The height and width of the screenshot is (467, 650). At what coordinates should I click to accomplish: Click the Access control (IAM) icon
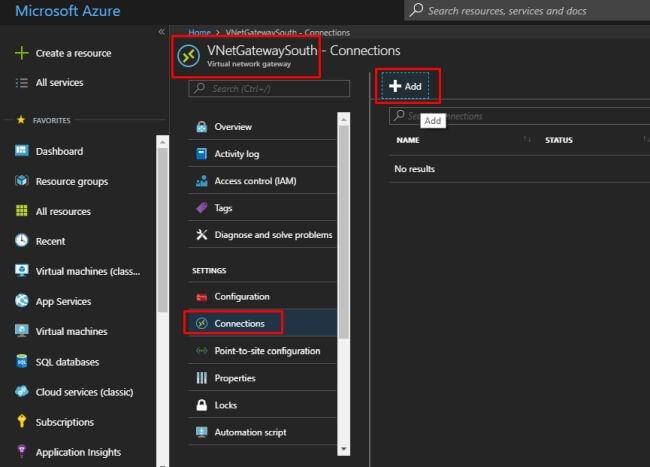201,181
